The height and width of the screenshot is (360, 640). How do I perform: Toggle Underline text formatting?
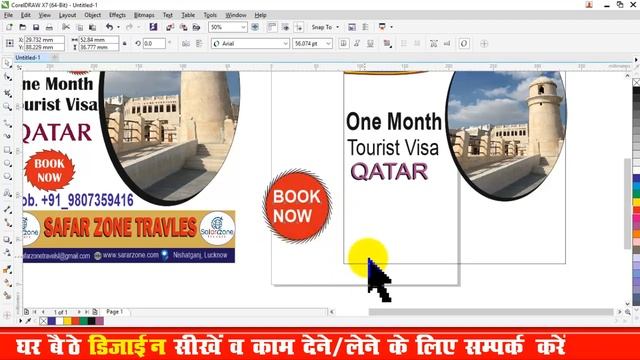pyautogui.click(x=370, y=43)
